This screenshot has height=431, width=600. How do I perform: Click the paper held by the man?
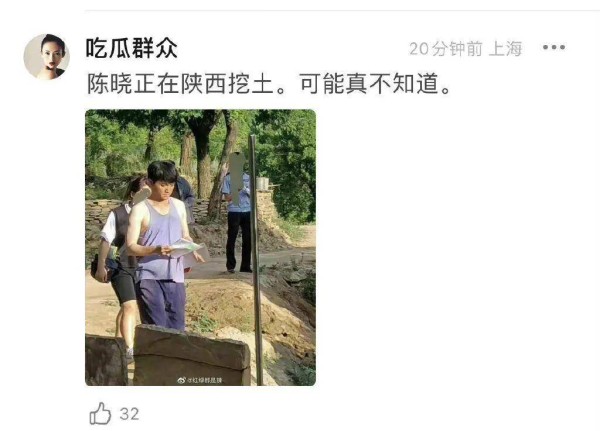[x=184, y=247]
